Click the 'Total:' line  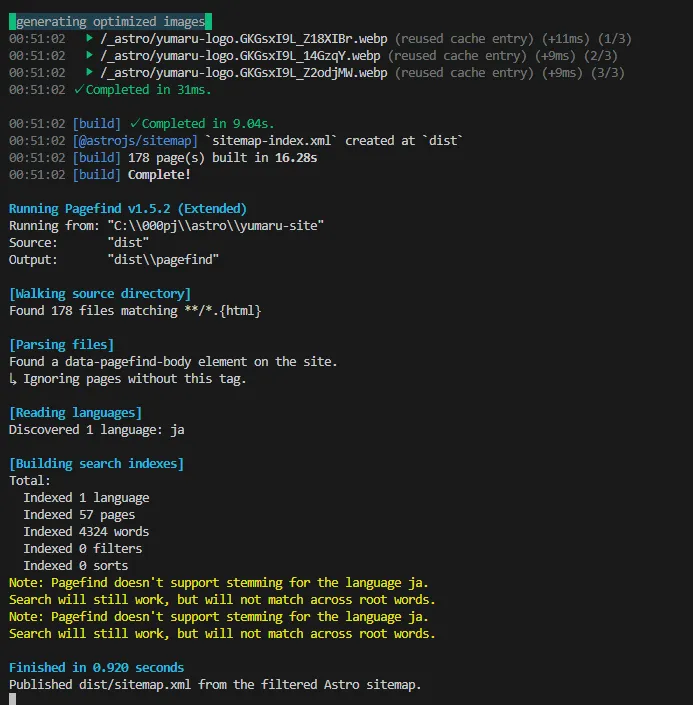pos(30,481)
